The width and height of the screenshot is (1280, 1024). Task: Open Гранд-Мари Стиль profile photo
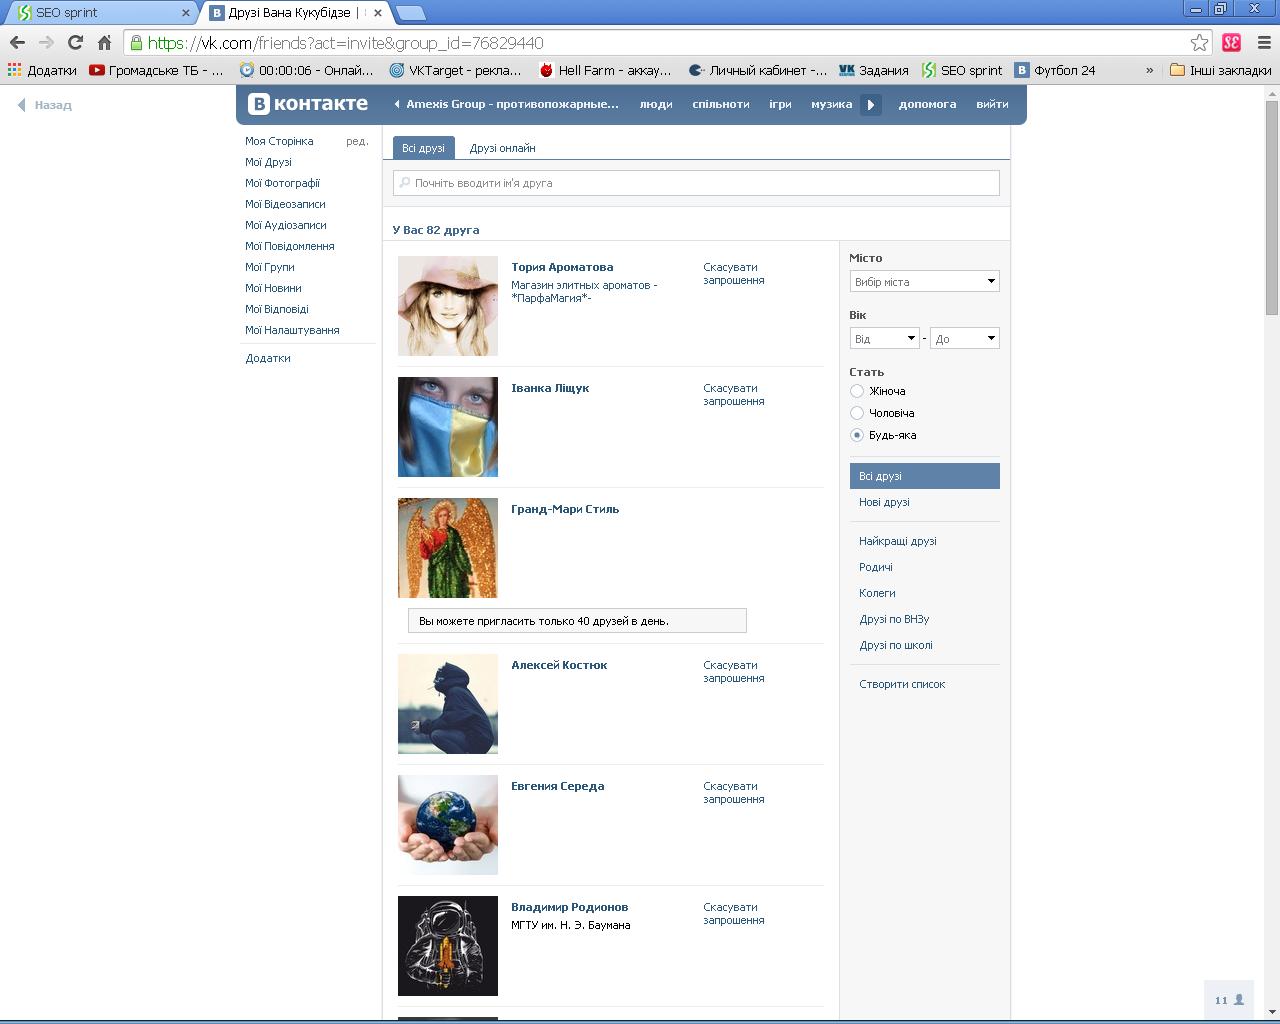point(448,548)
